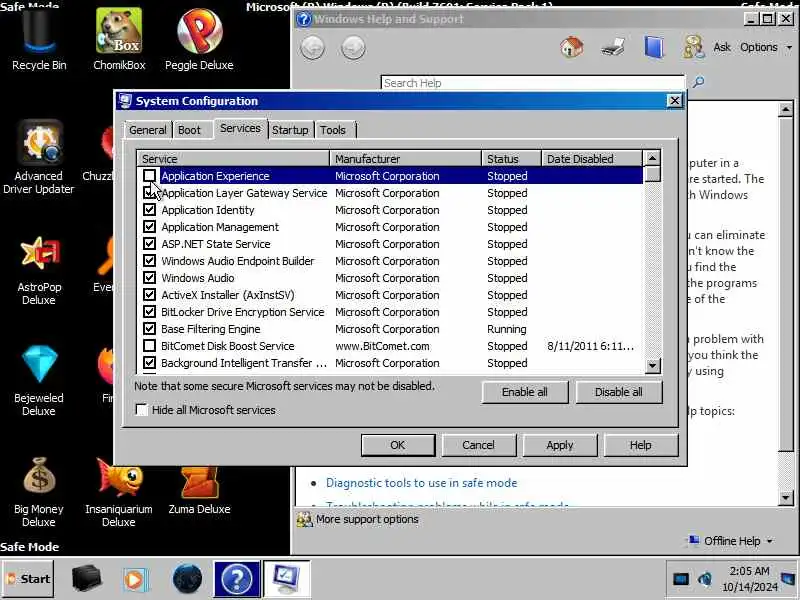Toggle the BitLocker Drive Encryption Service checkbox
The image size is (800, 600).
point(149,312)
